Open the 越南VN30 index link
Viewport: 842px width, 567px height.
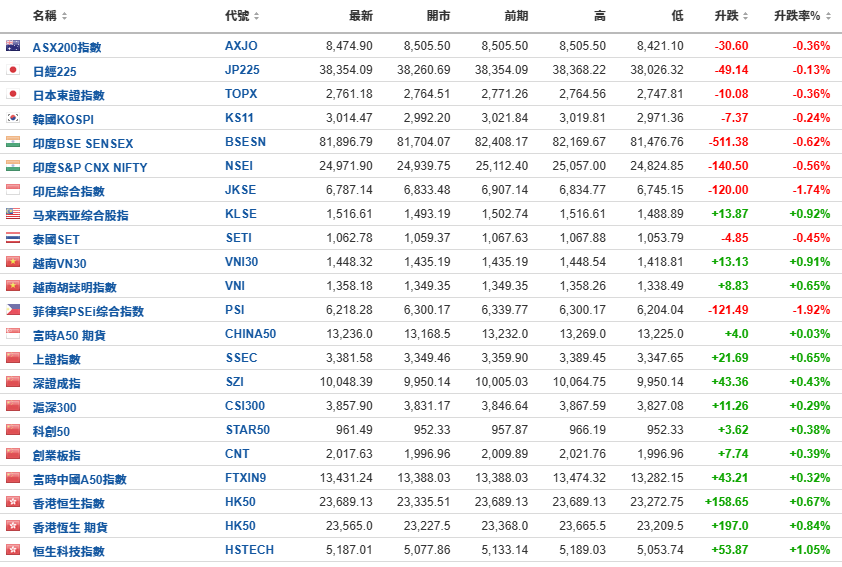[x=60, y=263]
